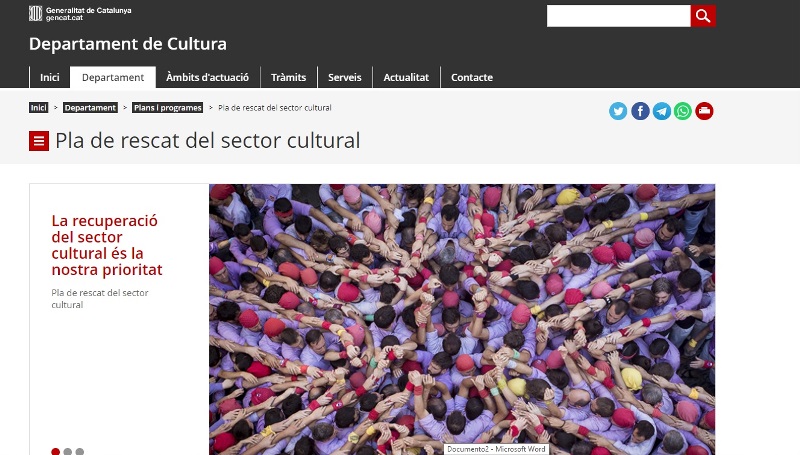Open the Àmbits d'actuació menu
This screenshot has width=800, height=455.
[x=208, y=77]
